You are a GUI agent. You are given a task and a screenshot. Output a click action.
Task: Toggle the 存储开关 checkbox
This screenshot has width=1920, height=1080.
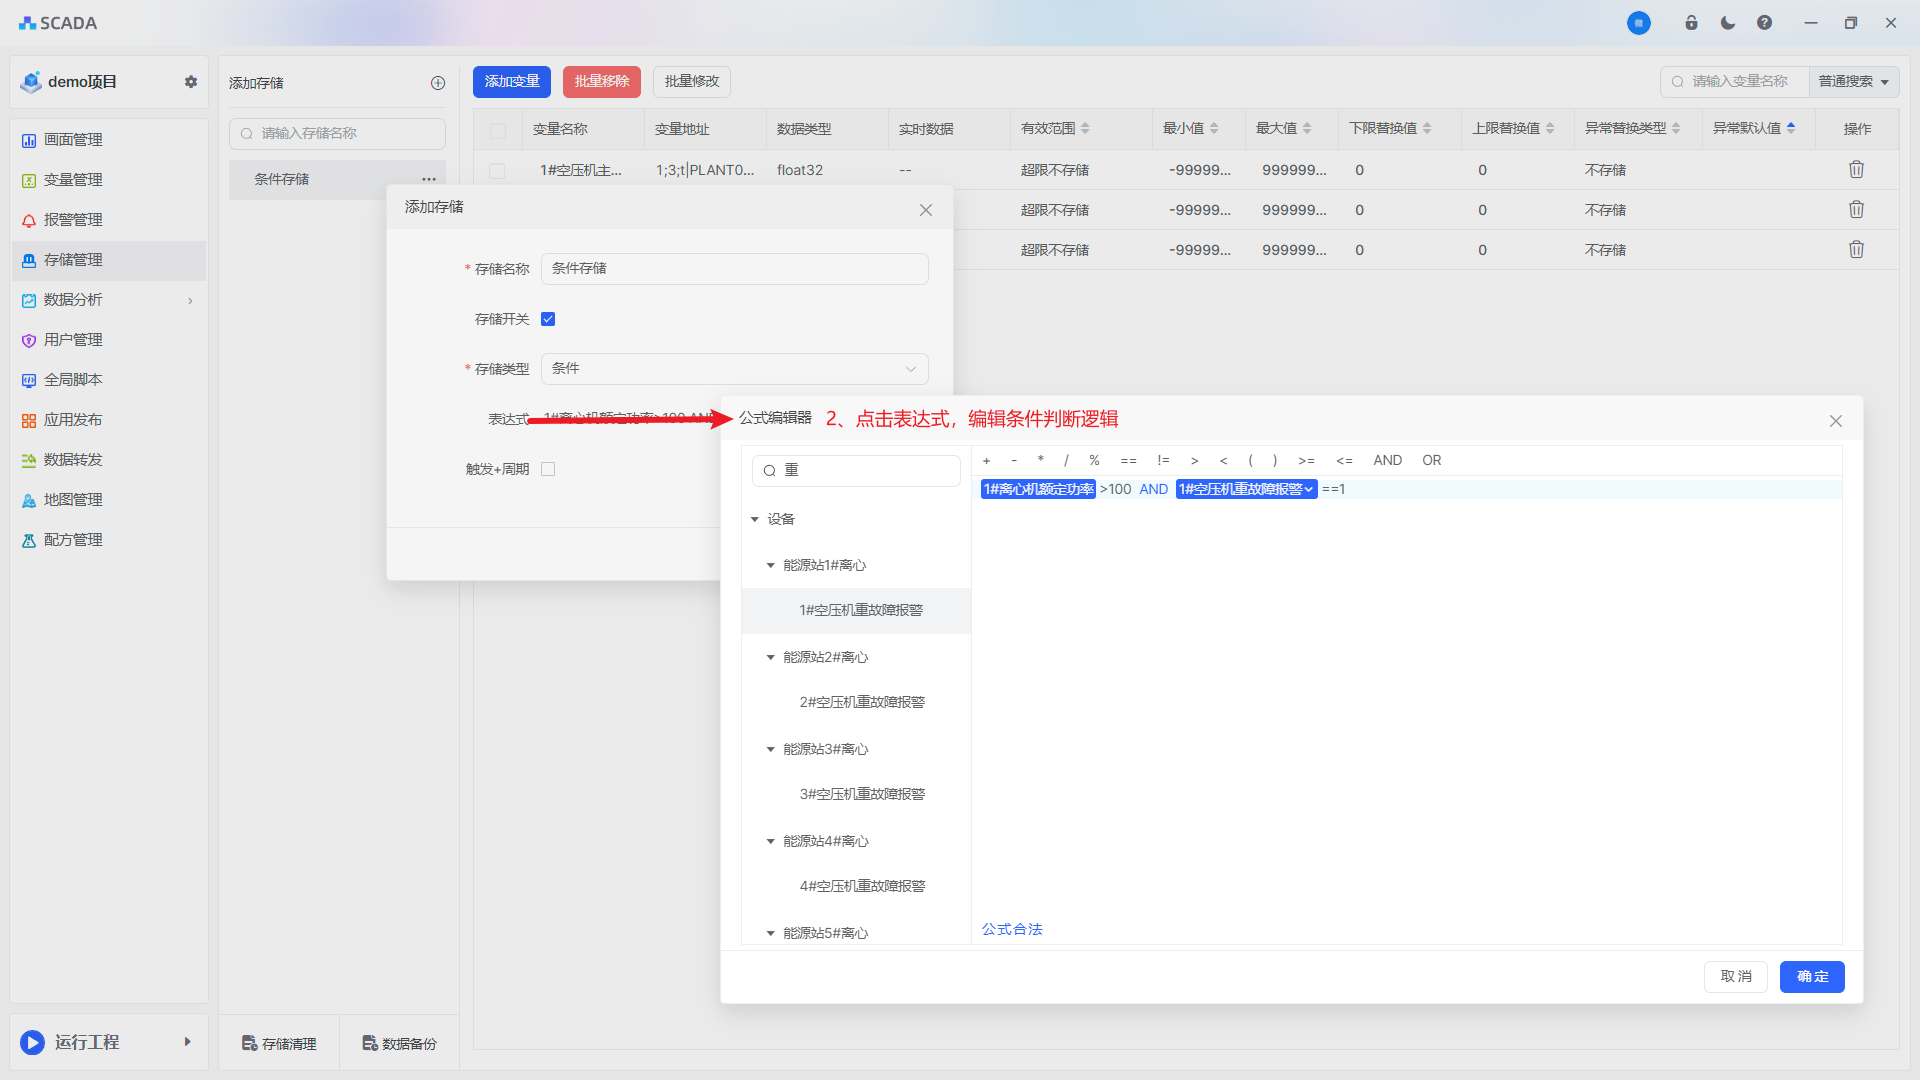coord(548,319)
